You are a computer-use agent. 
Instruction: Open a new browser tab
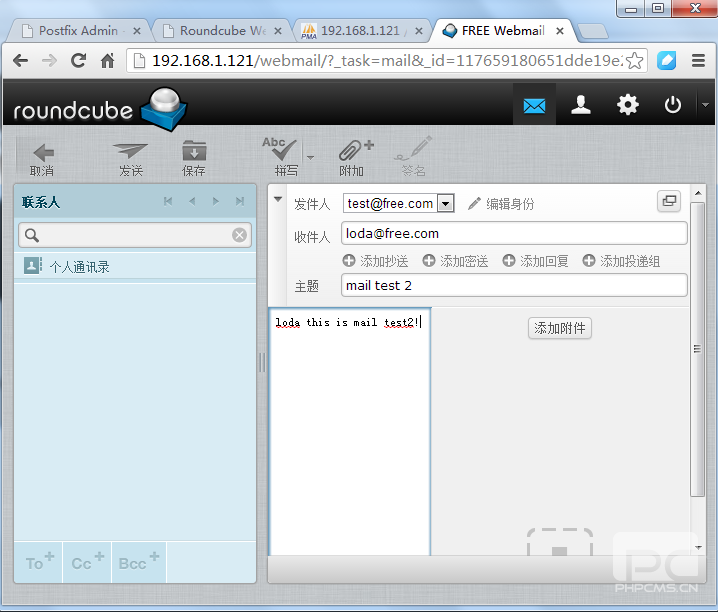coord(593,31)
